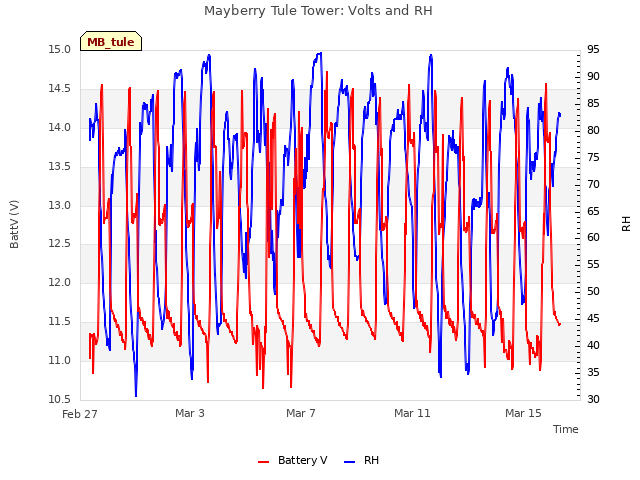Image resolution: width=640 pixels, height=480 pixels.
Task: Click the 14.5 voltage axis label
Action: (60, 89)
